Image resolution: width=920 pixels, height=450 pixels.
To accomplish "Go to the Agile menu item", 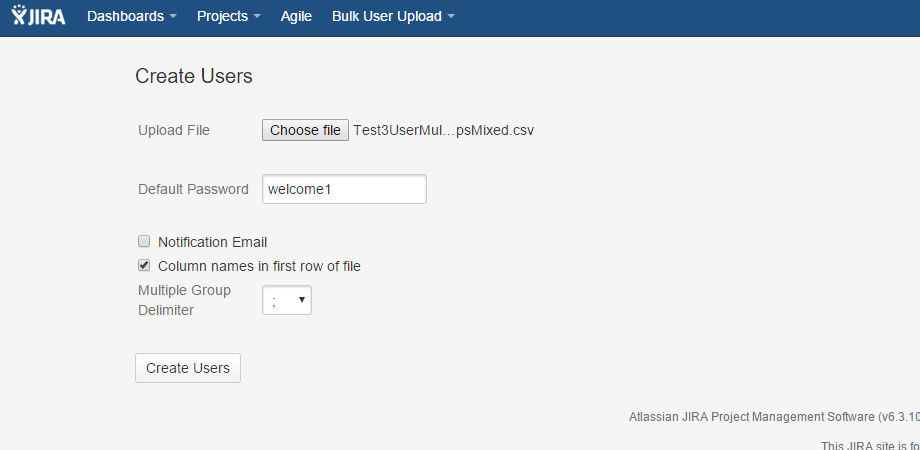I will pos(296,17).
